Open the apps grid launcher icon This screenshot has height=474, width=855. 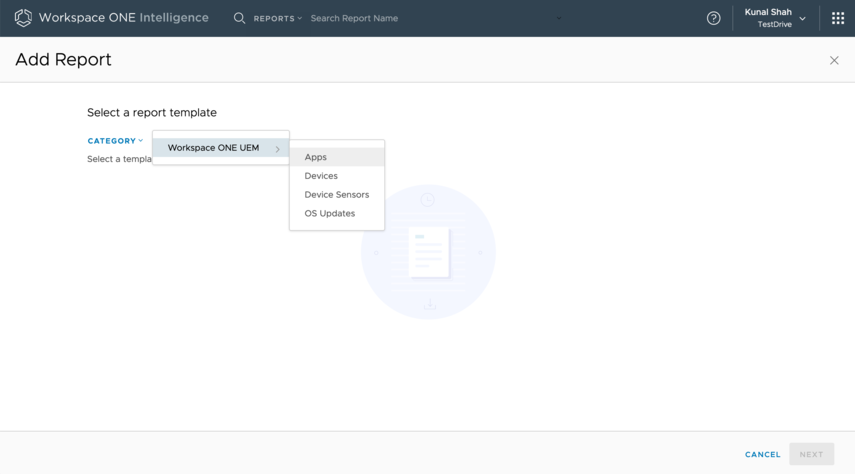837,18
